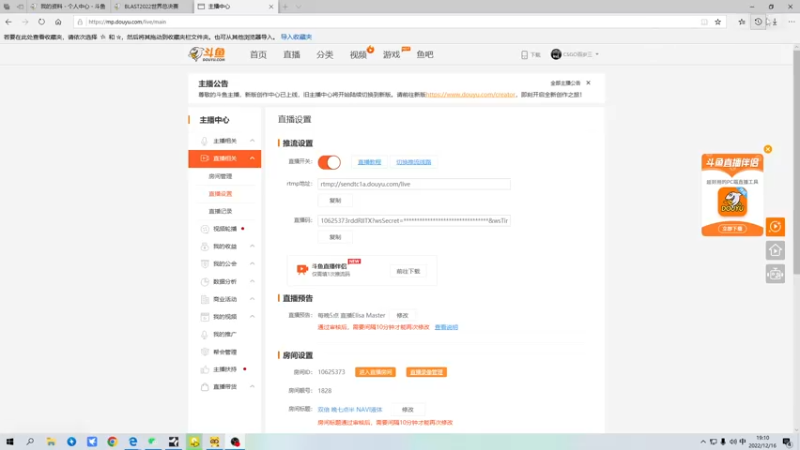Click the shield icon beside 帮会管理

(x=204, y=352)
